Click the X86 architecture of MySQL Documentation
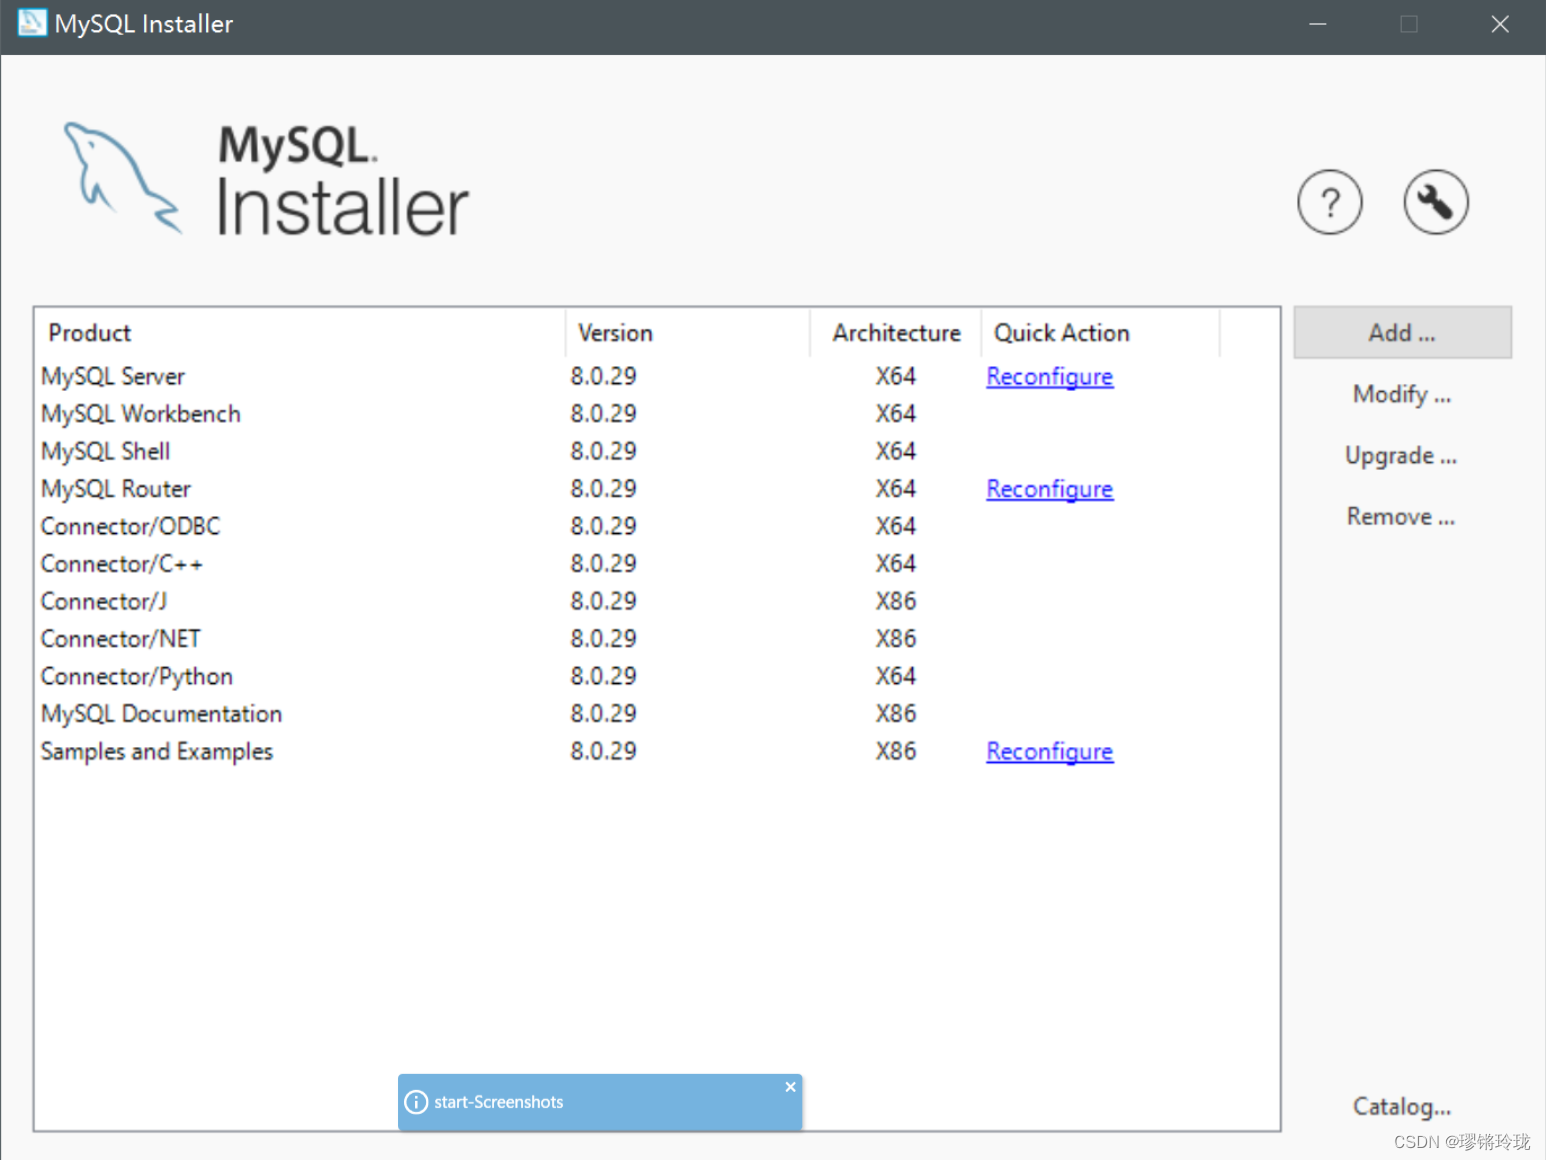1546x1160 pixels. (896, 714)
